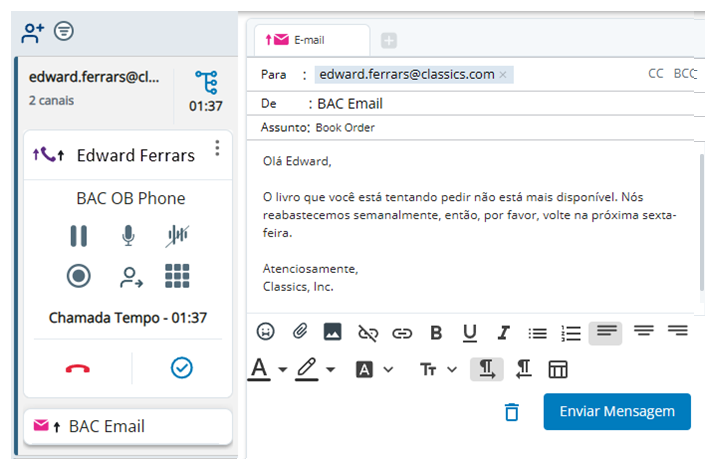Set right-to-left text direction
This screenshot has width=705, height=470.
(524, 369)
